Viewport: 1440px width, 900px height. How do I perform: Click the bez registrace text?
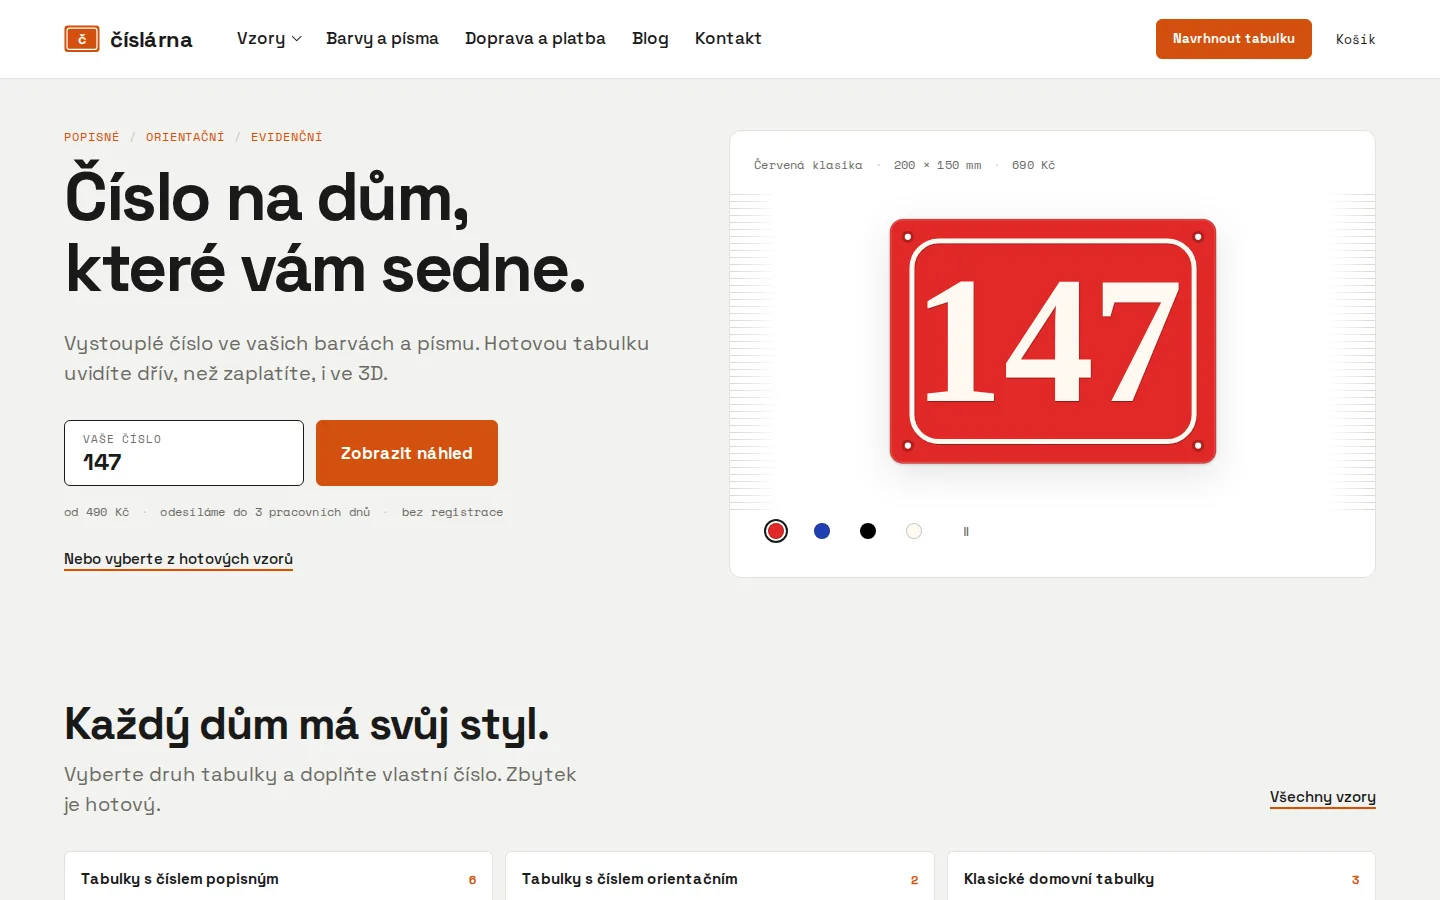coord(453,512)
